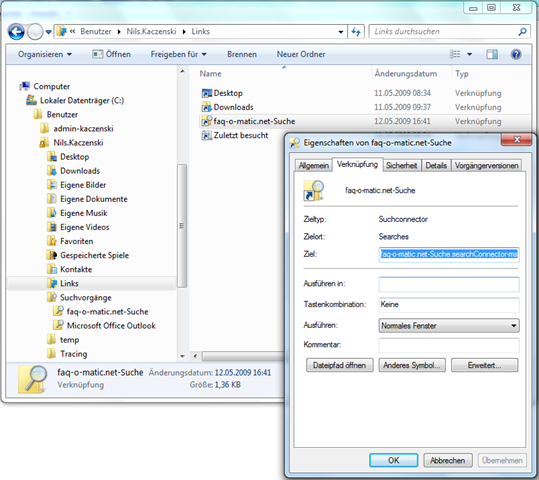This screenshot has width=539, height=480.
Task: Open the Freigeben für dropdown
Action: click(x=178, y=54)
